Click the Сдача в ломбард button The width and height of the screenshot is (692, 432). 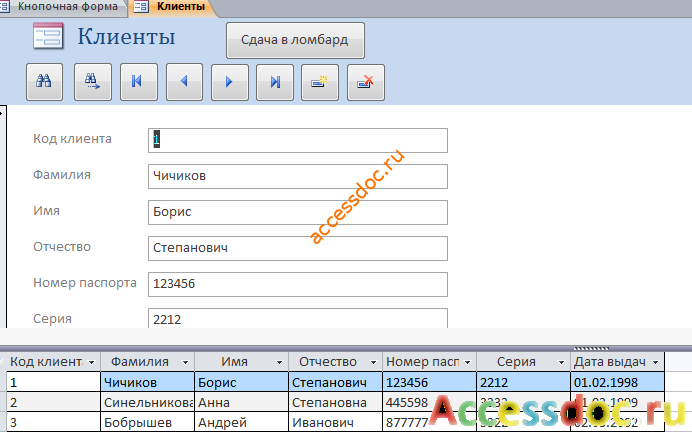point(295,40)
